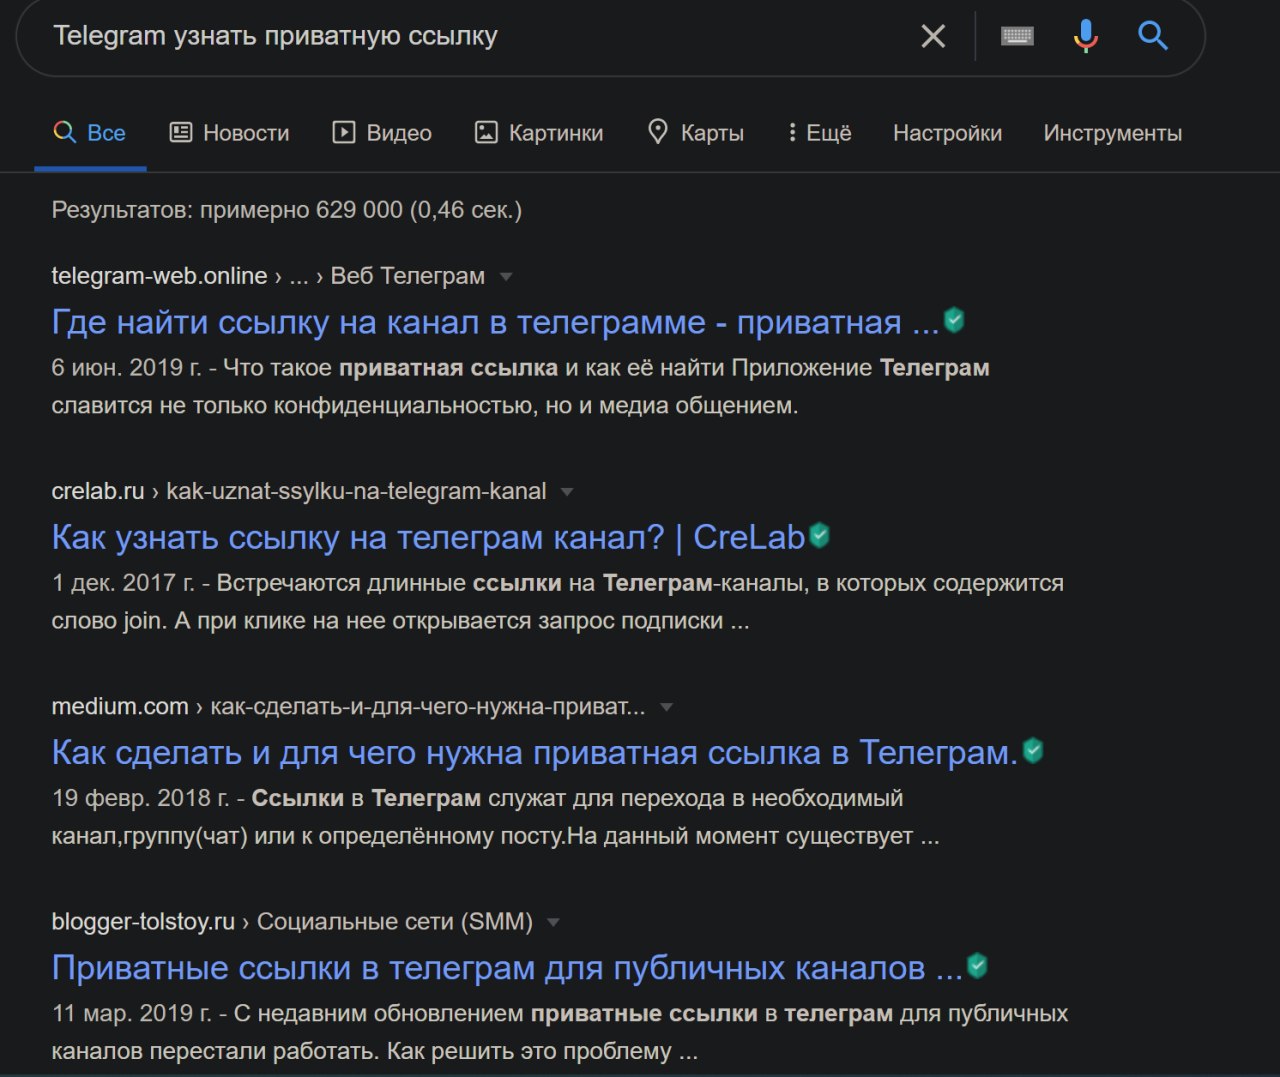Switch to the Видео tab

[382, 133]
